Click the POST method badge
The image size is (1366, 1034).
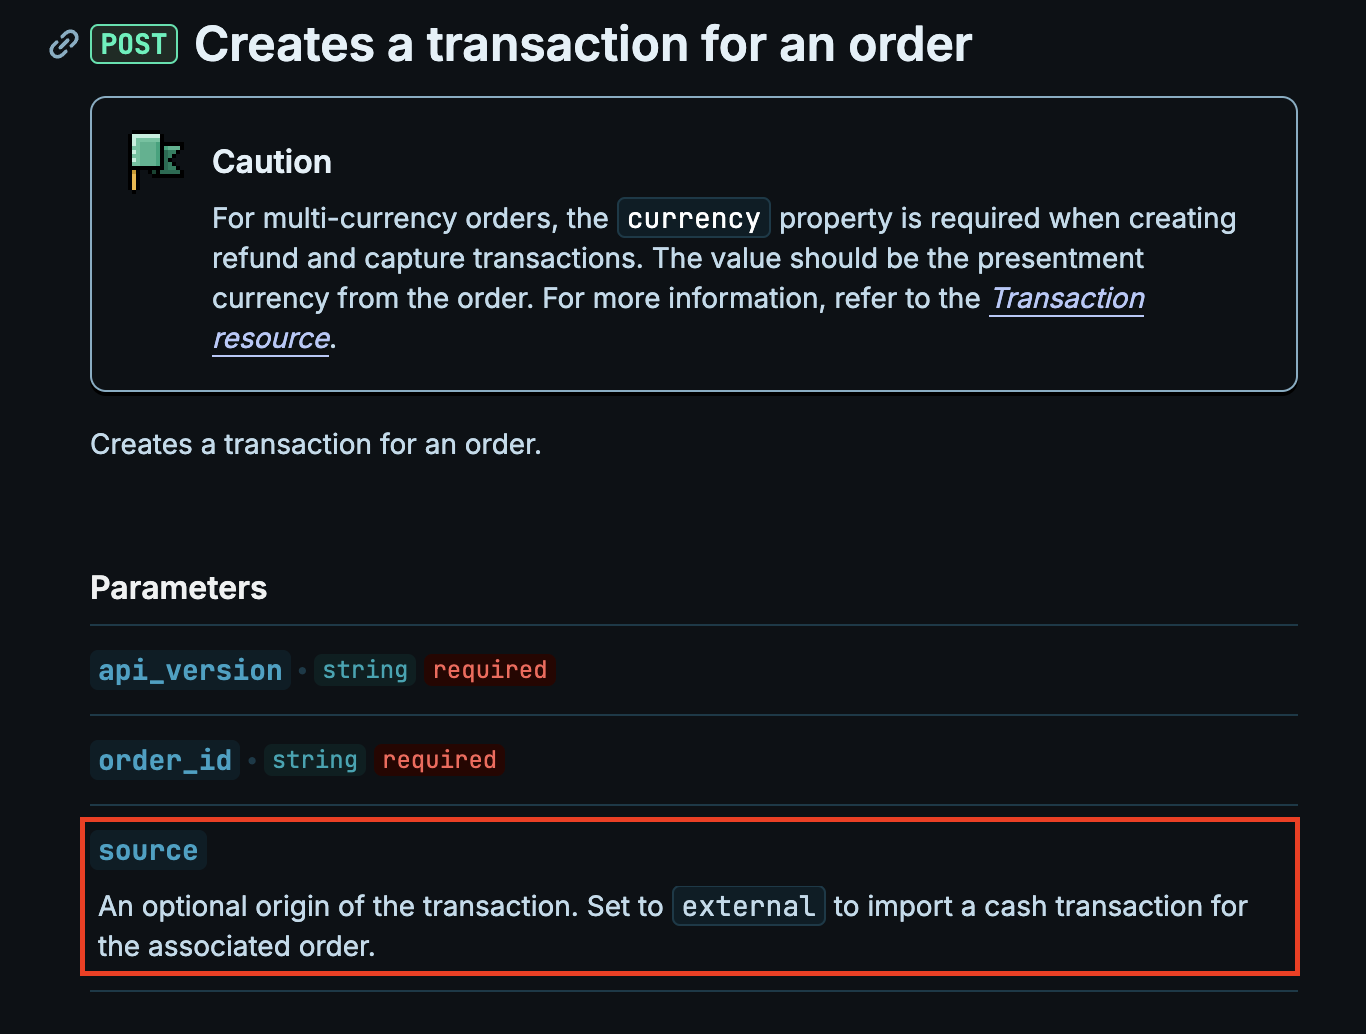pos(134,45)
